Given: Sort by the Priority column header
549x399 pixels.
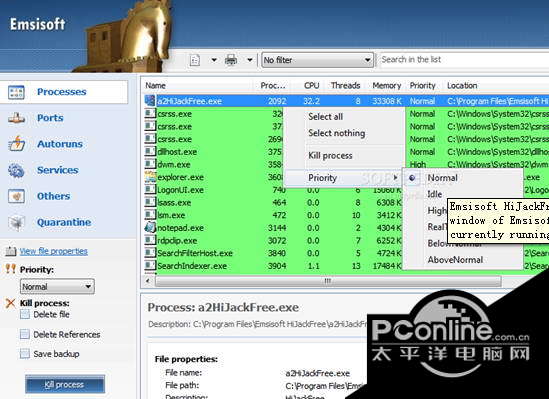Looking at the screenshot, I should tap(422, 85).
